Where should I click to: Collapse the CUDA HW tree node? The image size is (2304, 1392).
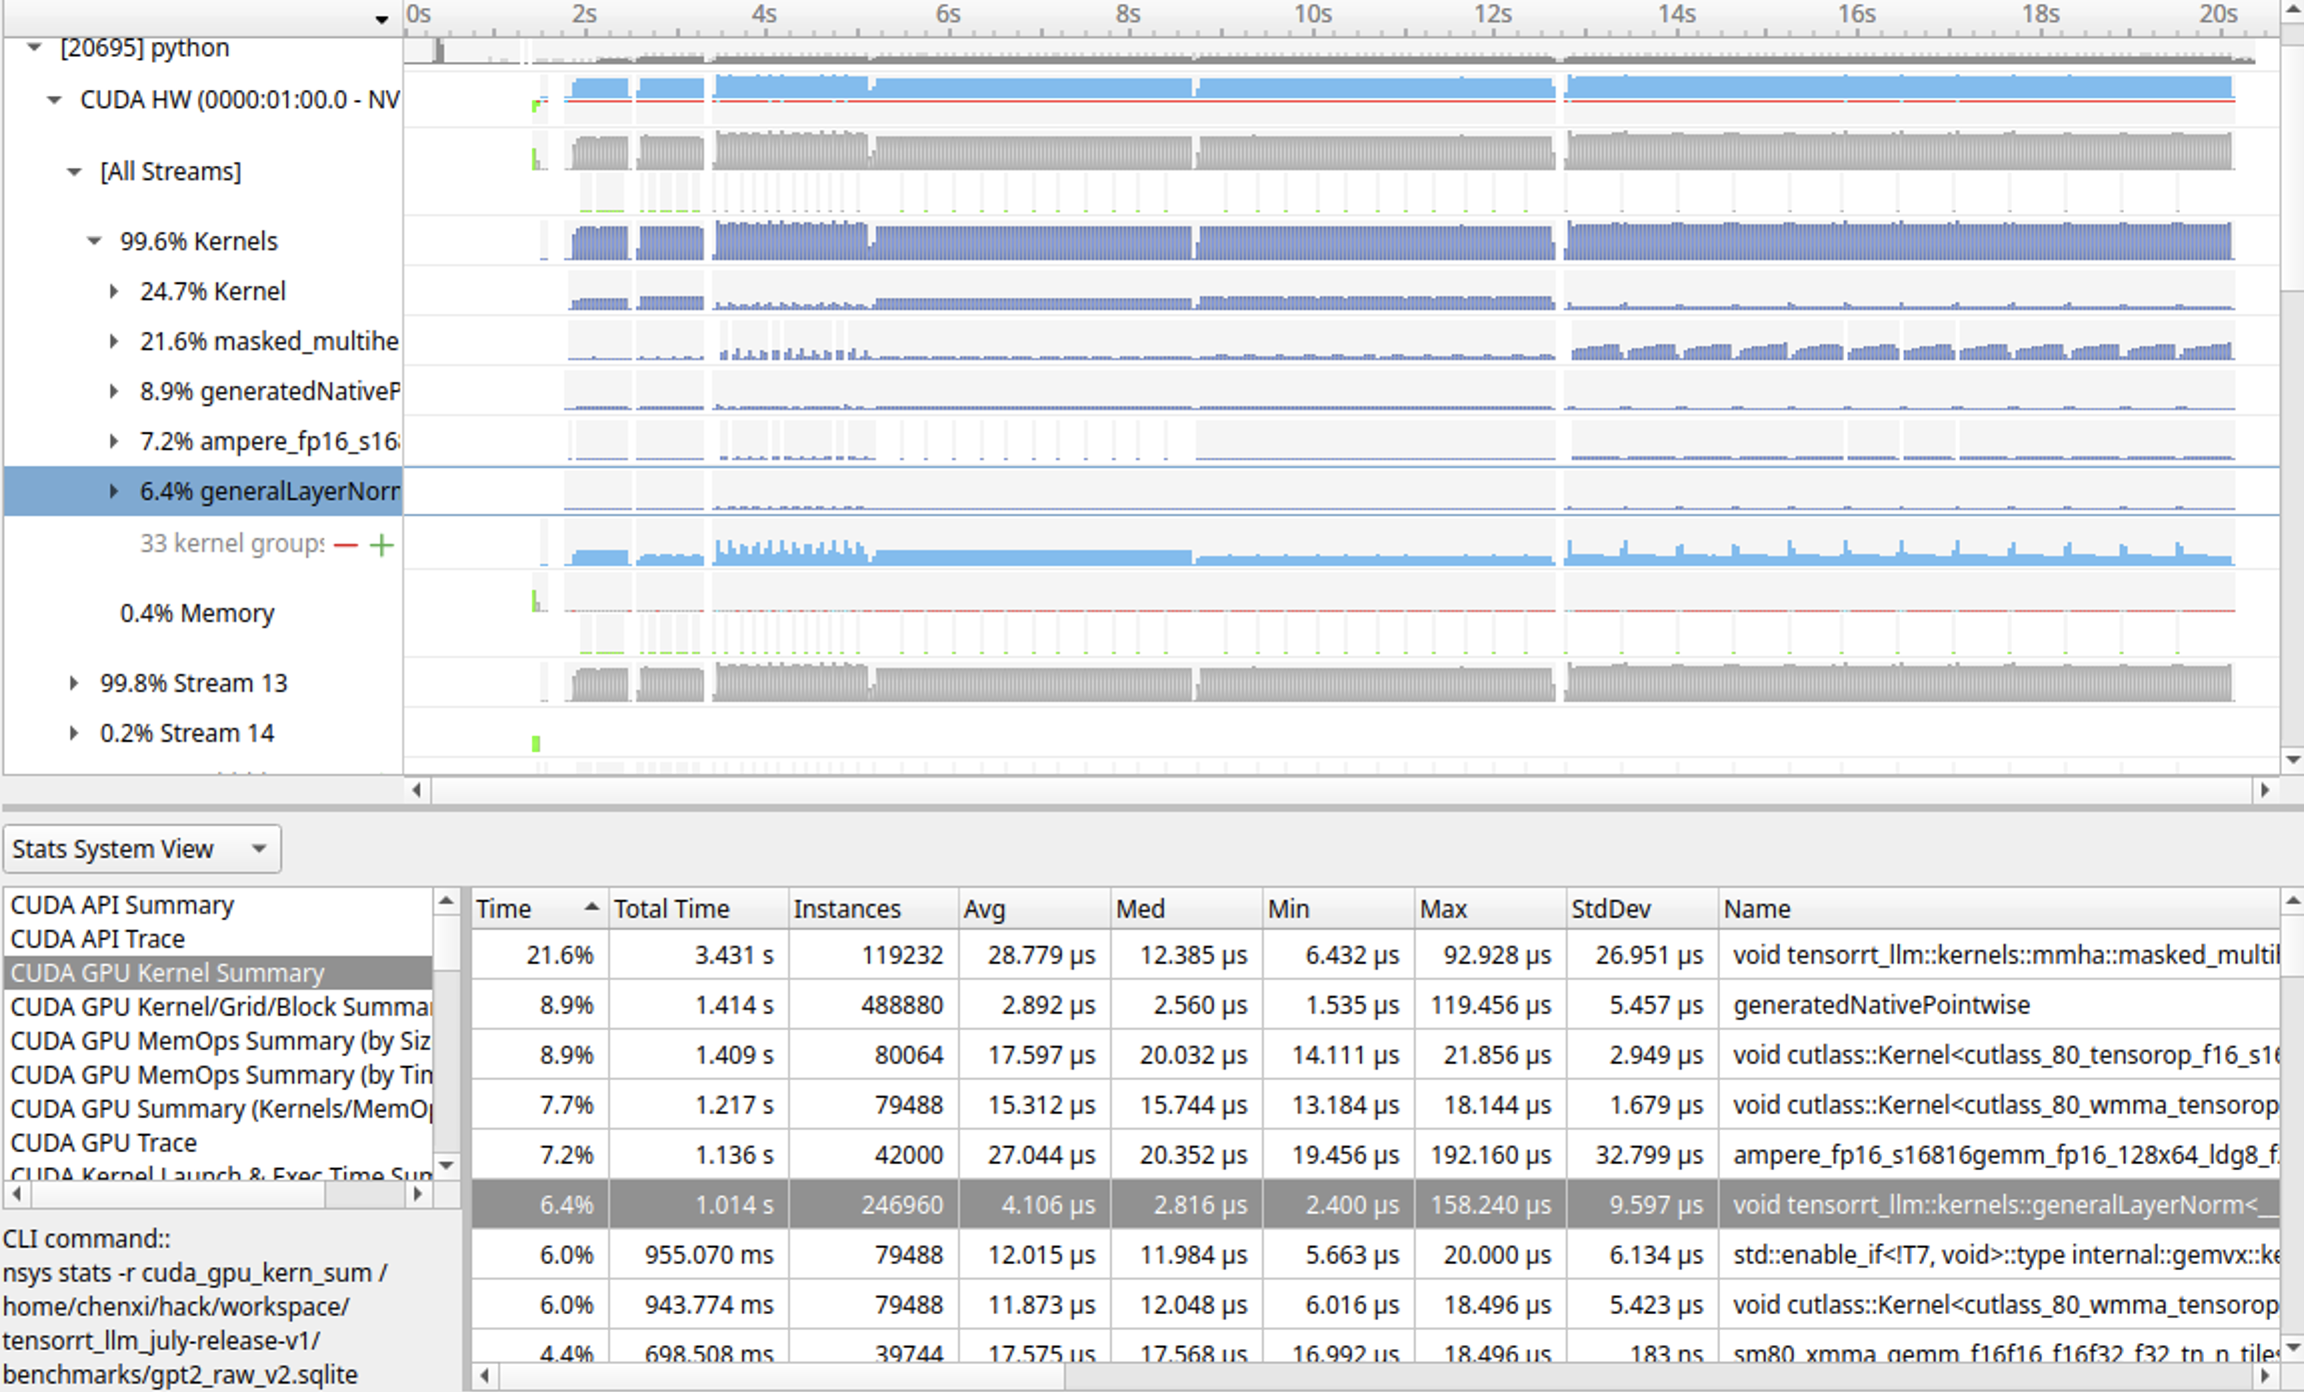click(55, 100)
